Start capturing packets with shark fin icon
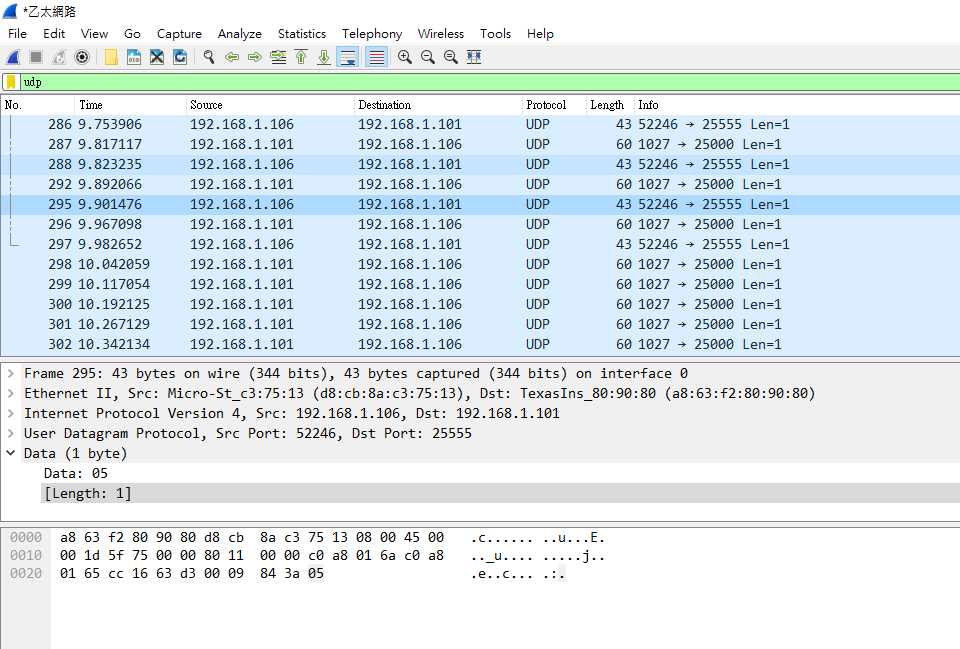 13,57
